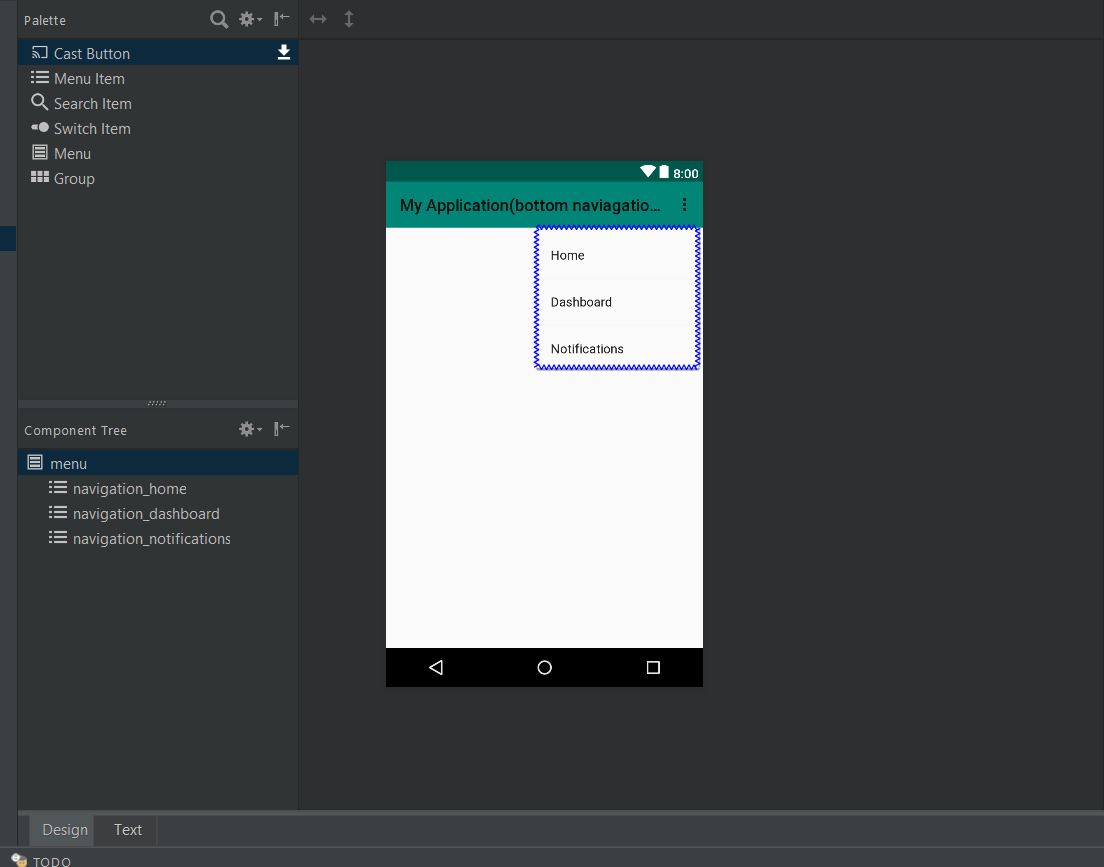Select Menu entry in the Palette list
This screenshot has height=867, width=1104.
click(158, 154)
